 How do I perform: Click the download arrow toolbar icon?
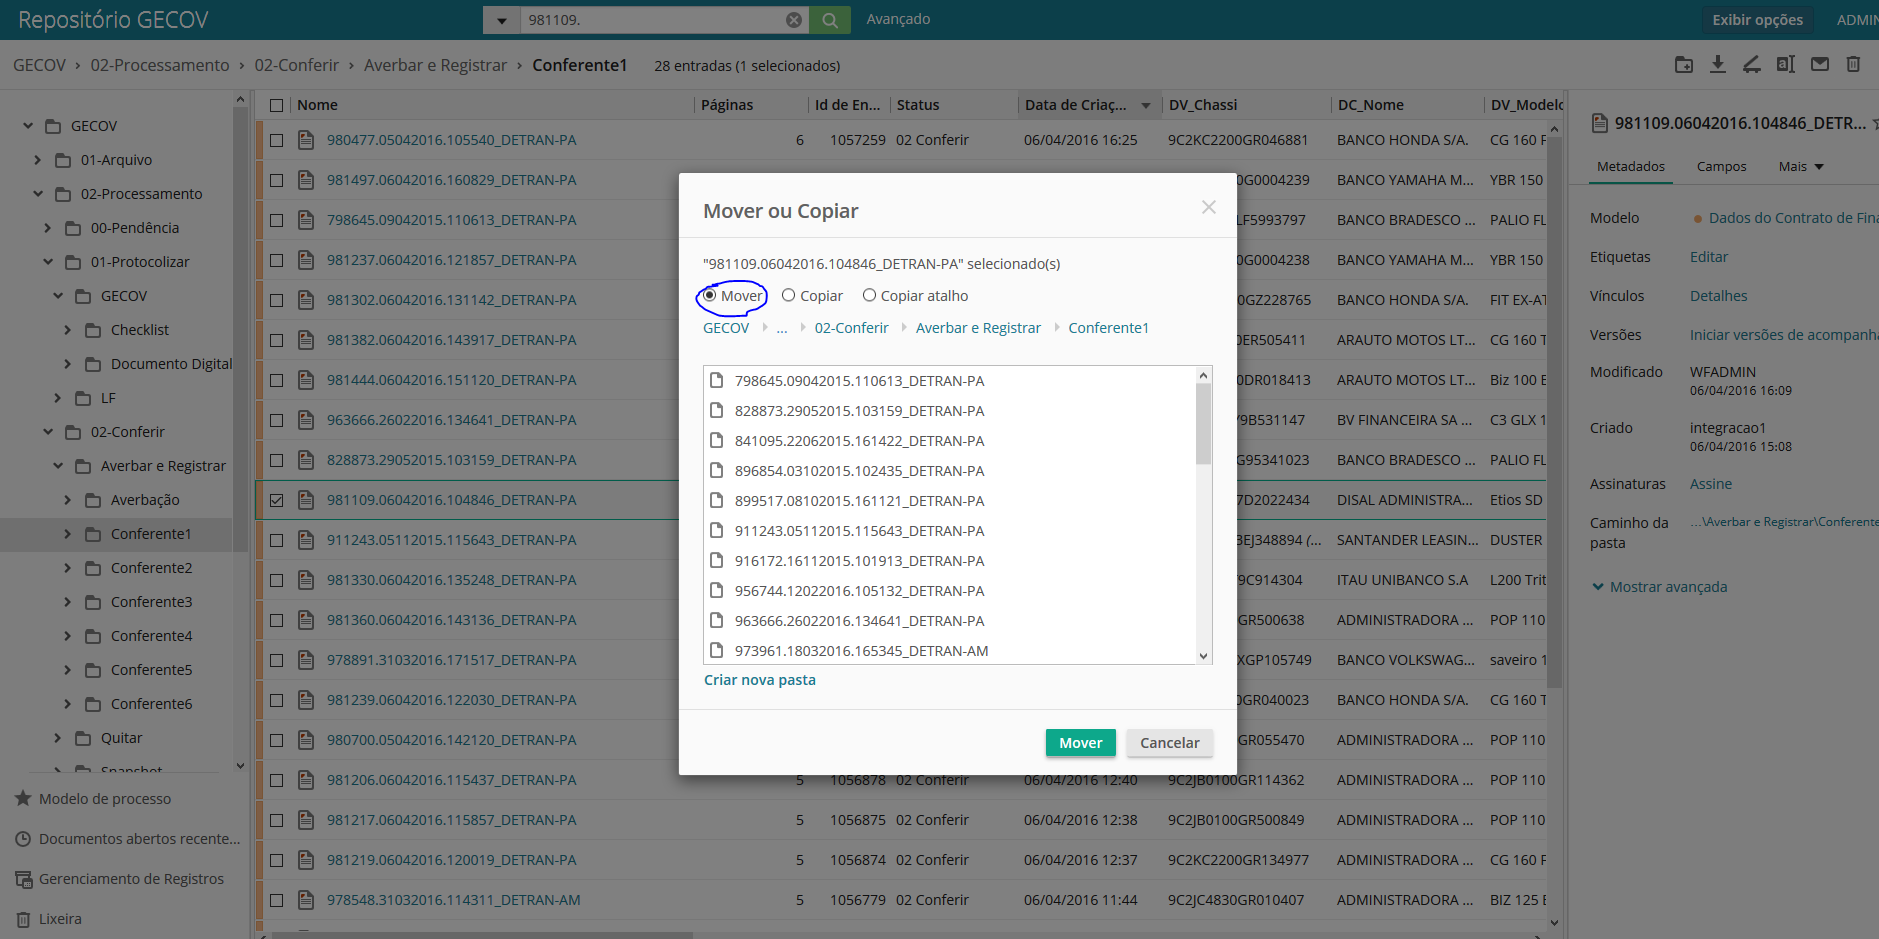point(1718,65)
